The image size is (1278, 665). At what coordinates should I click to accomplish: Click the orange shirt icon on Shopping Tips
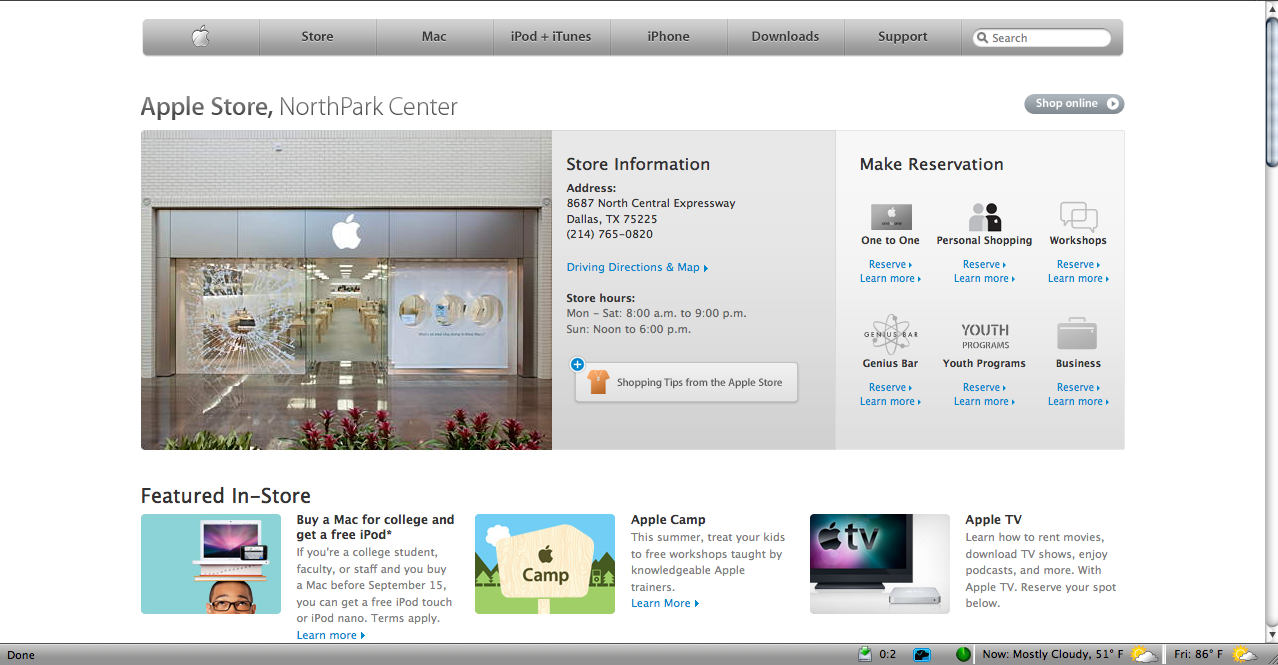(x=598, y=382)
